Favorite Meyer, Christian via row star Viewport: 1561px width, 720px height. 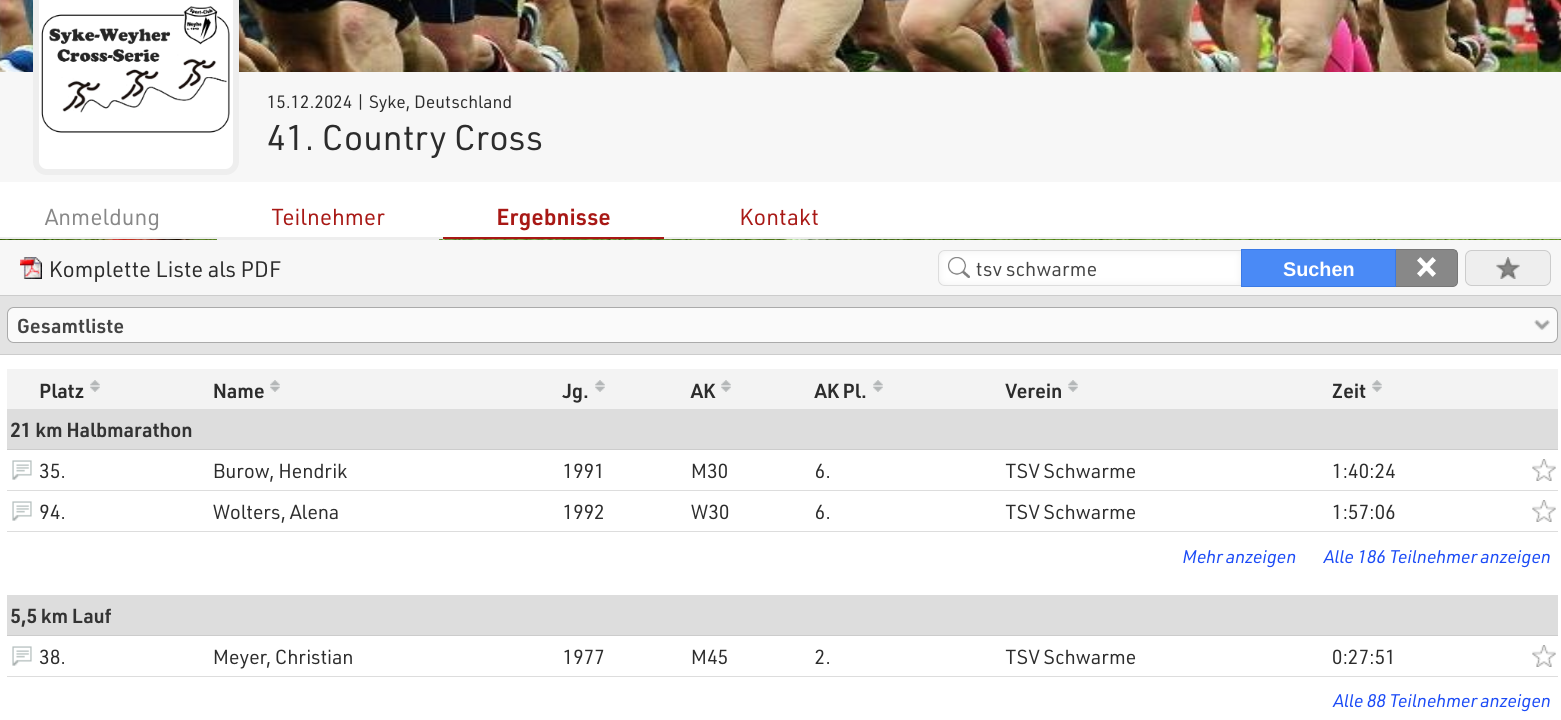[x=1543, y=656]
